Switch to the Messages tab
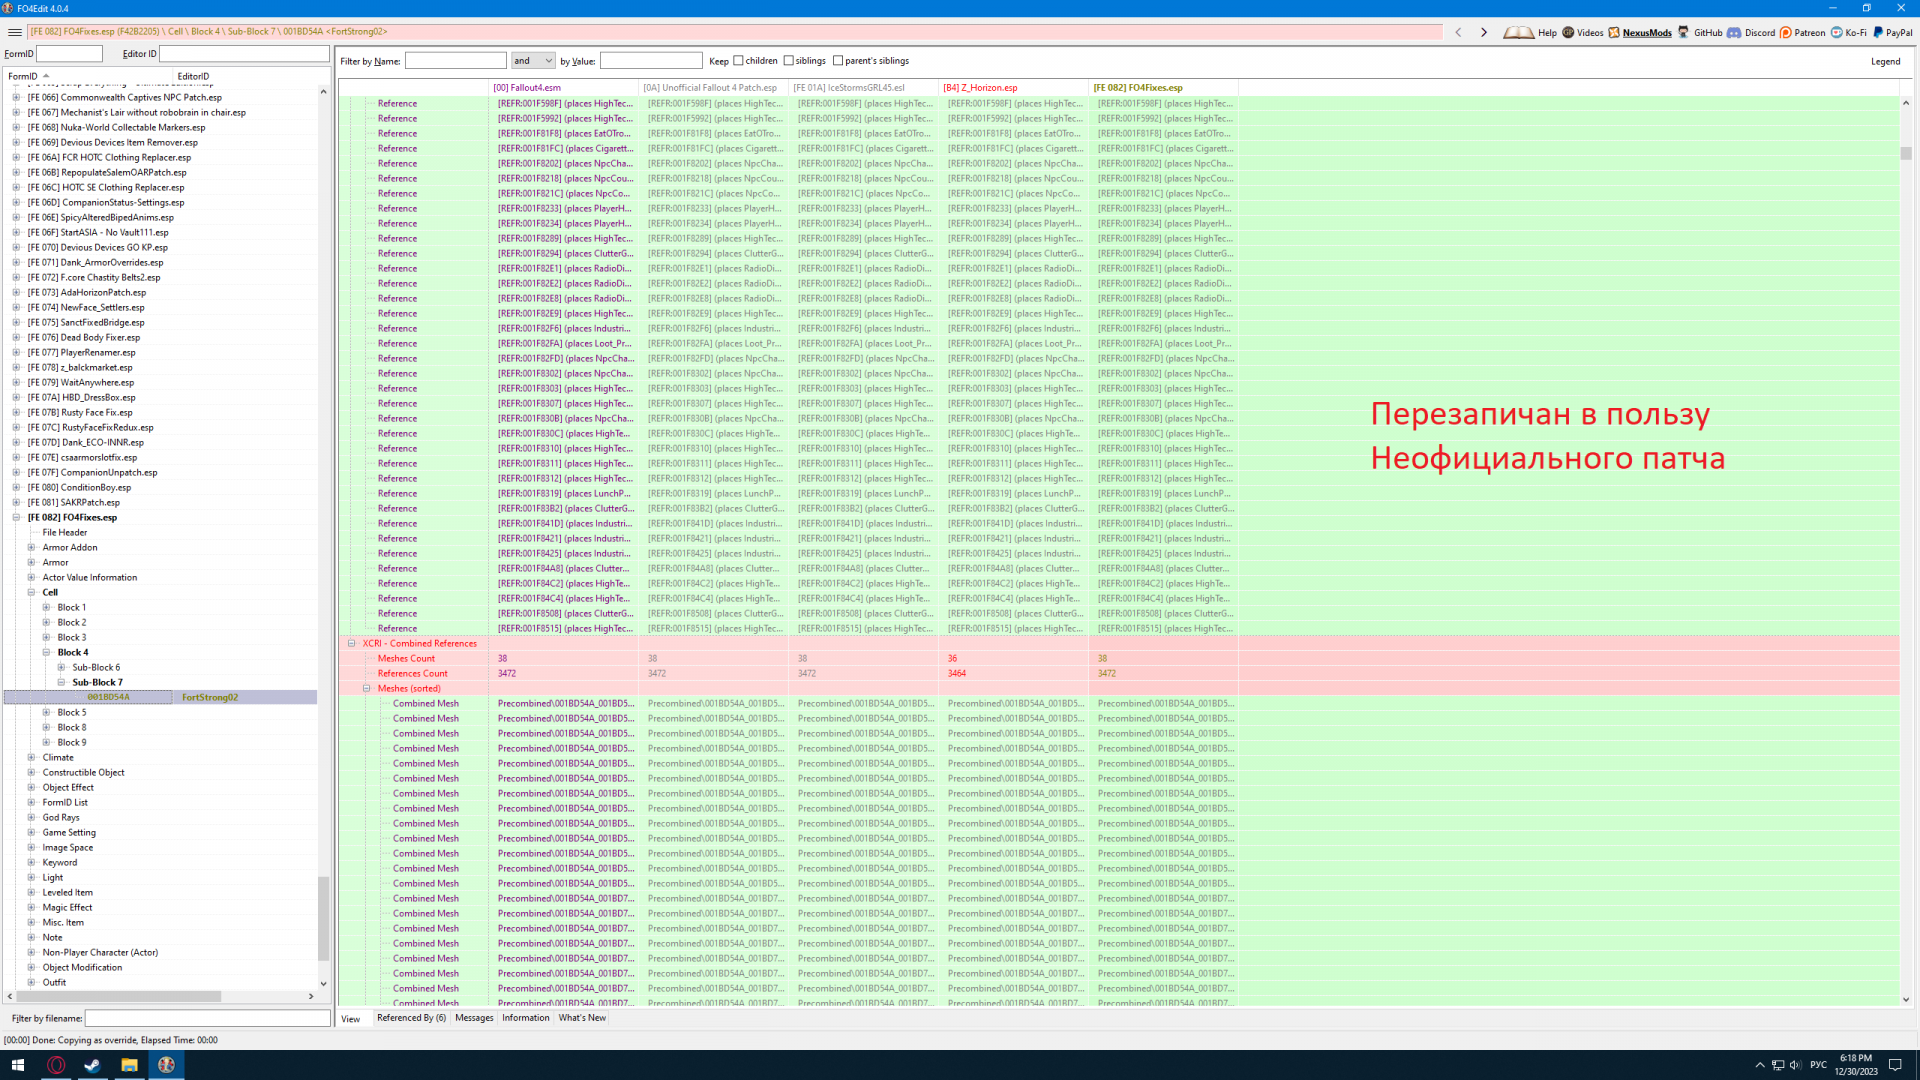Viewport: 1920px width, 1080px height. tap(474, 1018)
